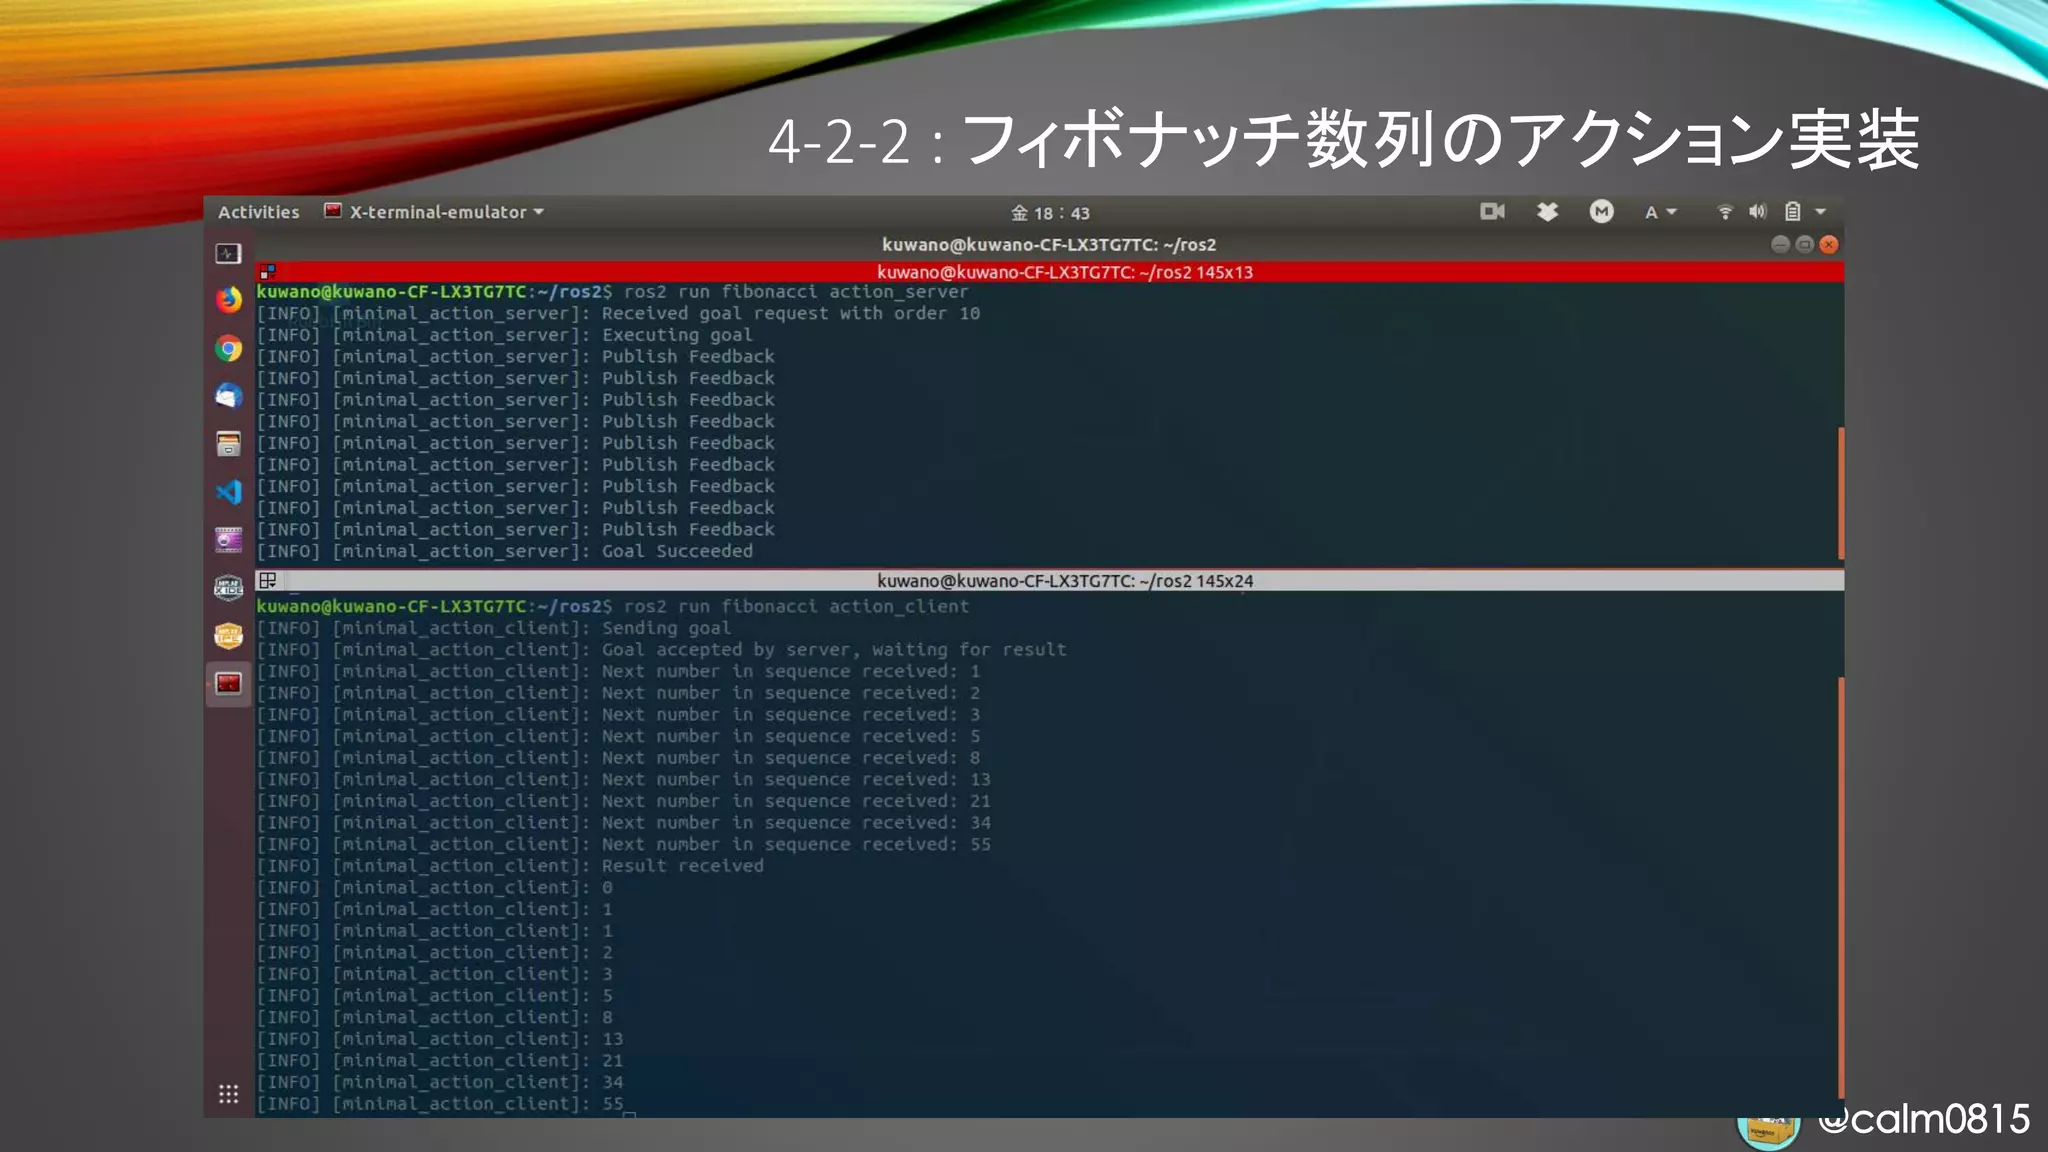2048x1152 pixels.
Task: Expand the system menu arrow
Action: click(x=1820, y=211)
